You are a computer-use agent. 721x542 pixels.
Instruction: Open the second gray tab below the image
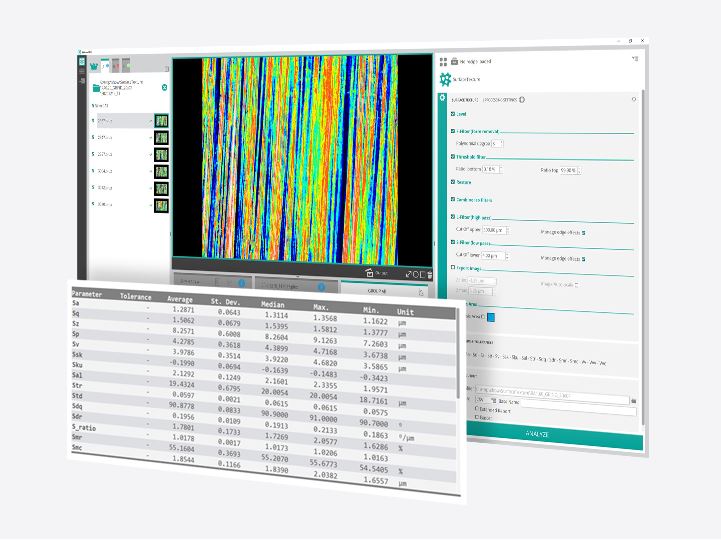click(x=296, y=286)
